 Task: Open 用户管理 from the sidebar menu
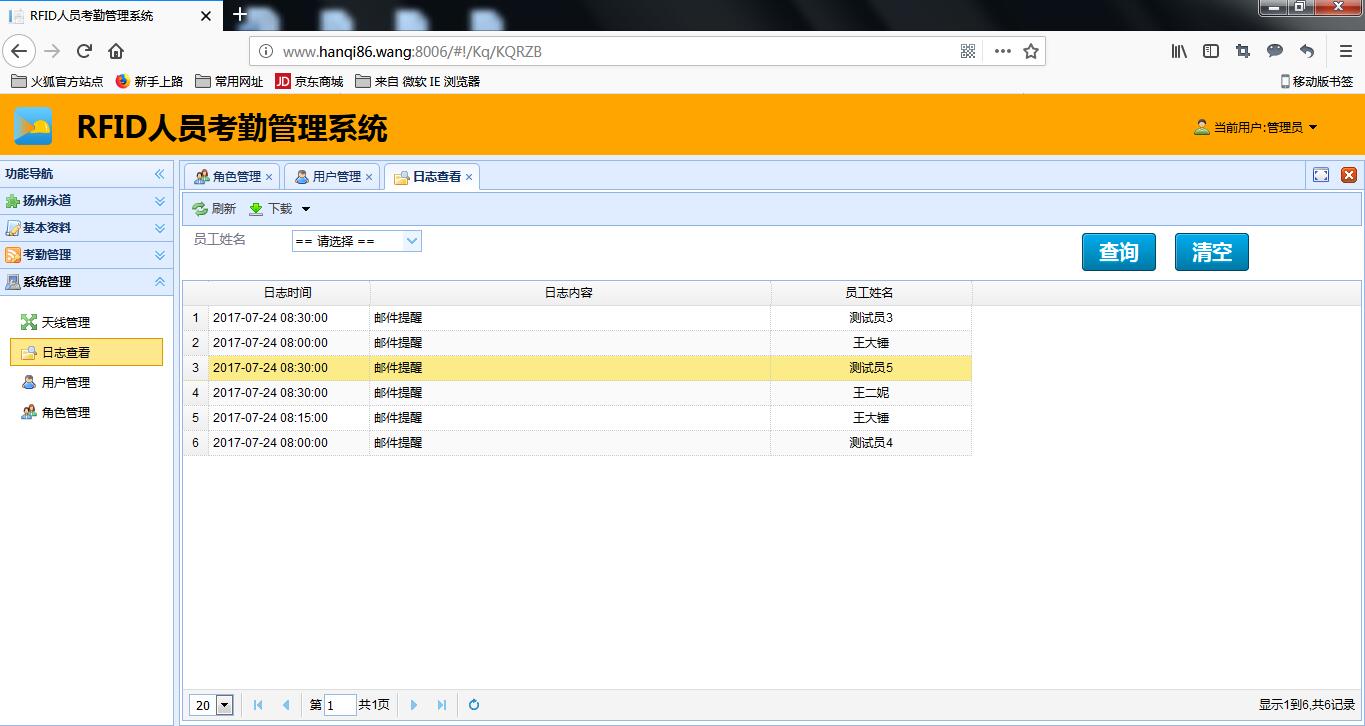pyautogui.click(x=65, y=382)
